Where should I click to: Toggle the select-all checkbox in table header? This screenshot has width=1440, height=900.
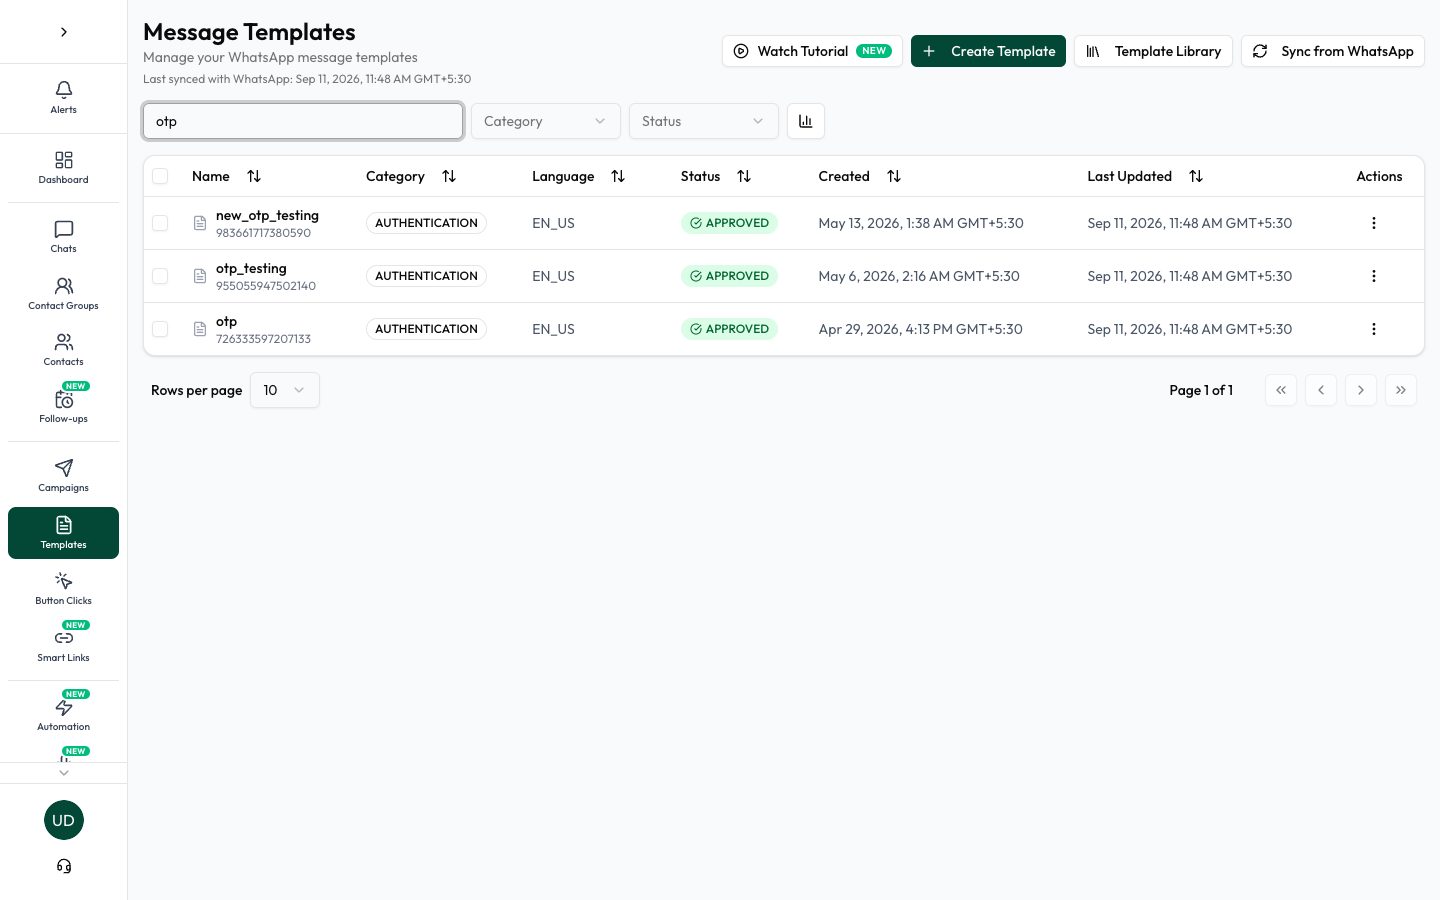(160, 176)
